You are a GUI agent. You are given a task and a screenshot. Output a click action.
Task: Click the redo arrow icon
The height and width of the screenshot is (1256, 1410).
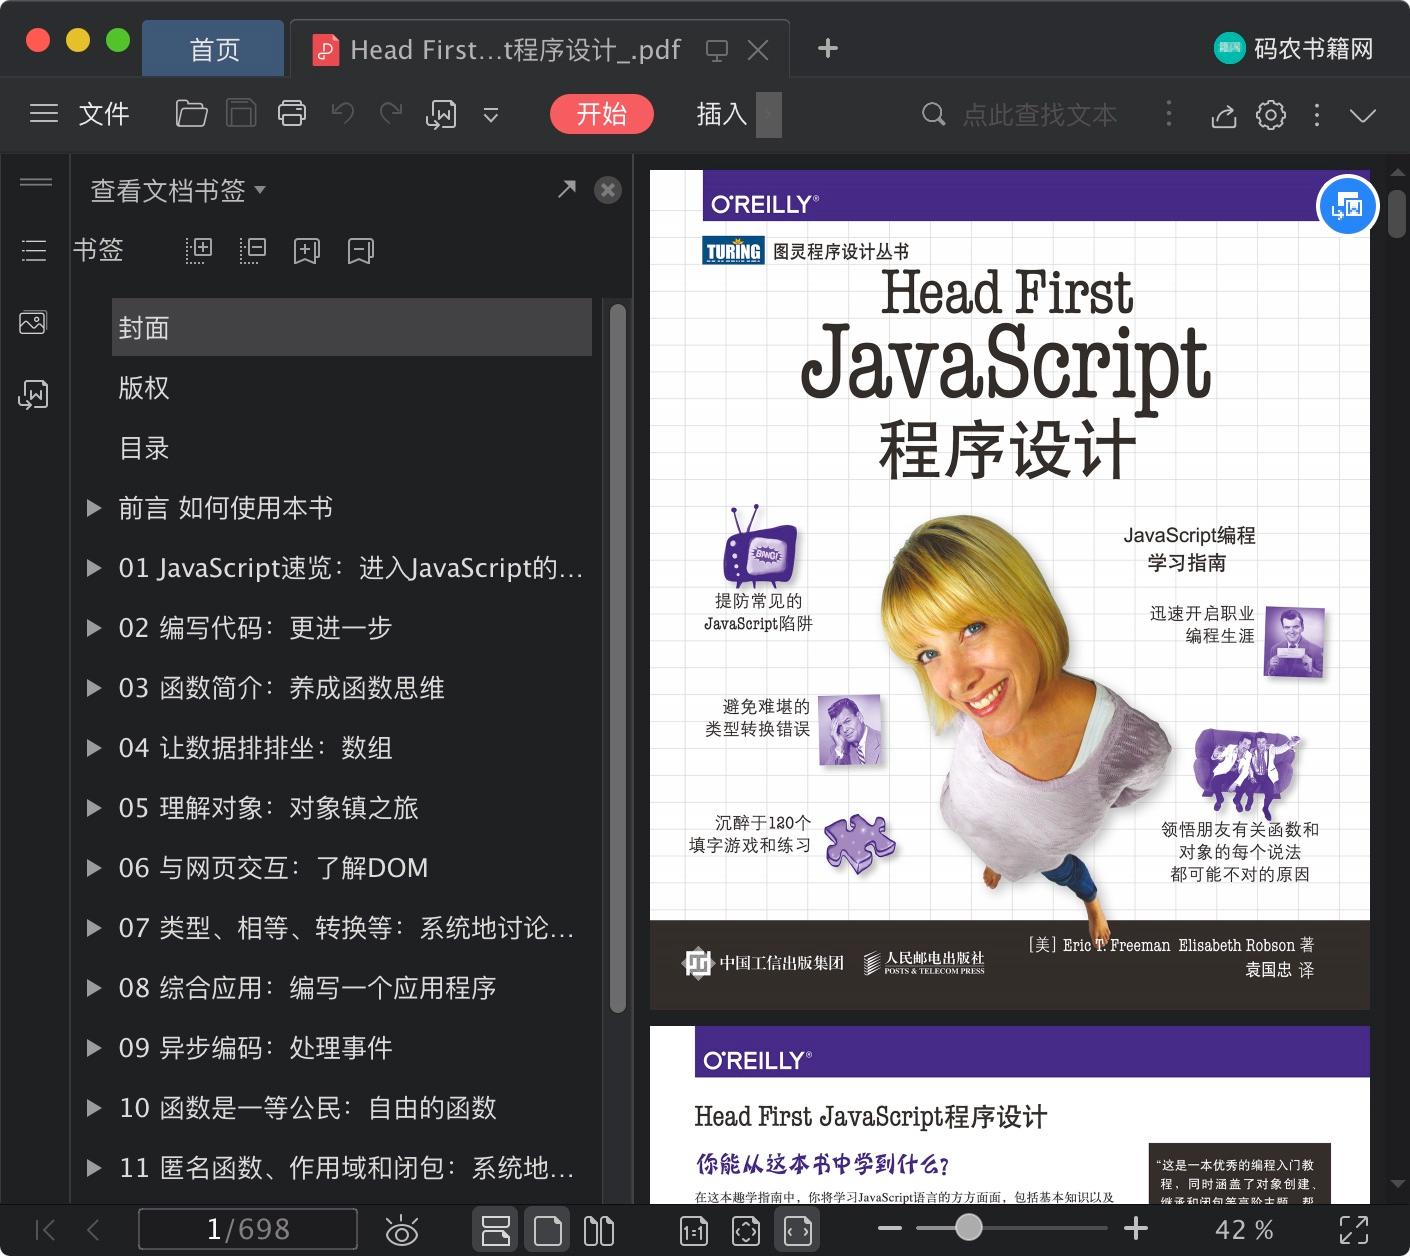point(391,114)
